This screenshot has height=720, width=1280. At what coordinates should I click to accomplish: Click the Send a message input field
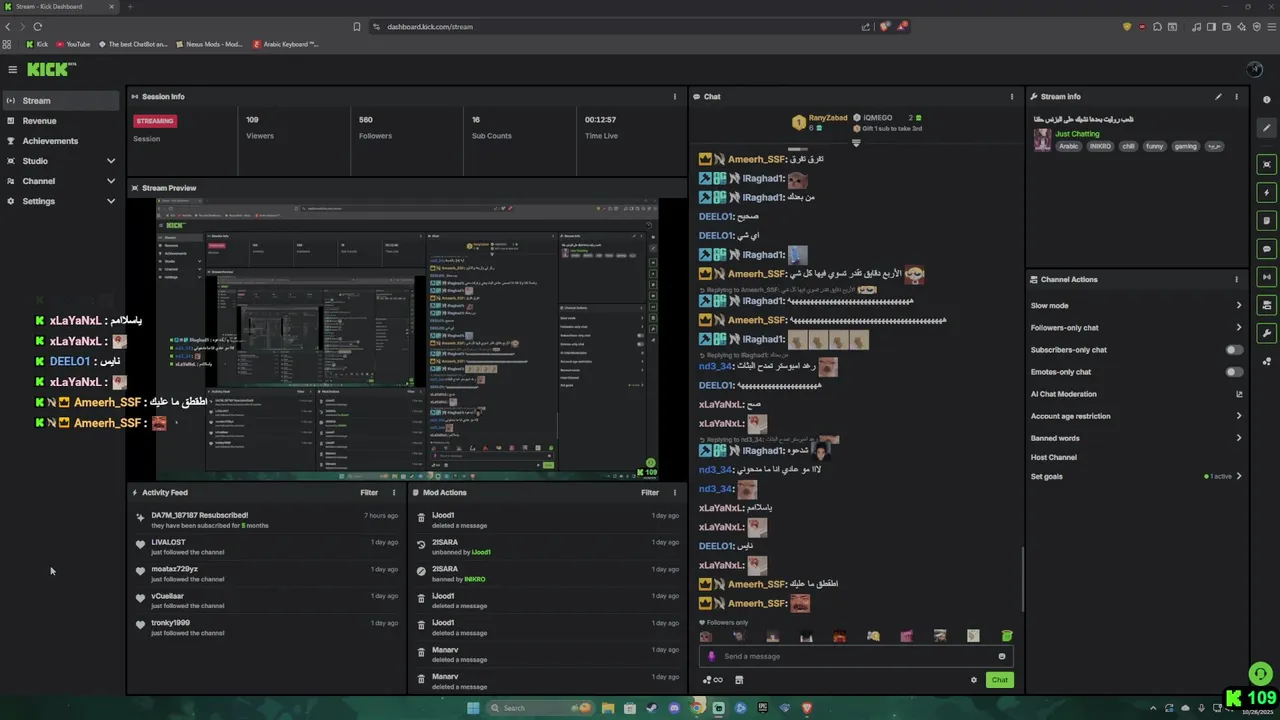click(855, 657)
